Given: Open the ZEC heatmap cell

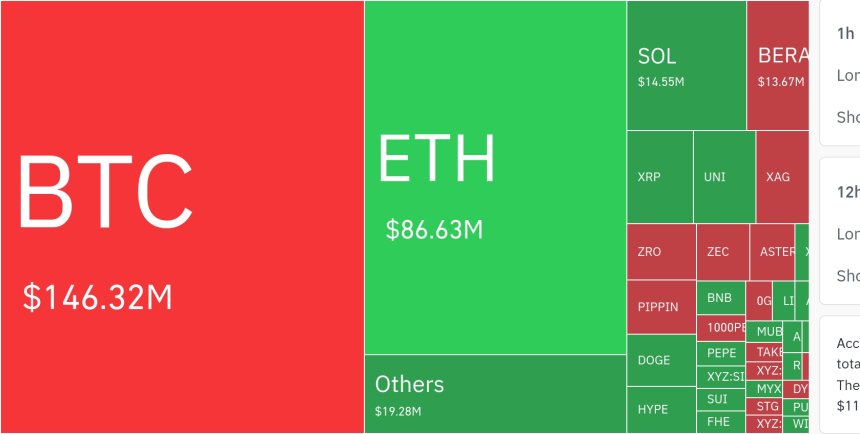Looking at the screenshot, I should pyautogui.click(x=722, y=252).
